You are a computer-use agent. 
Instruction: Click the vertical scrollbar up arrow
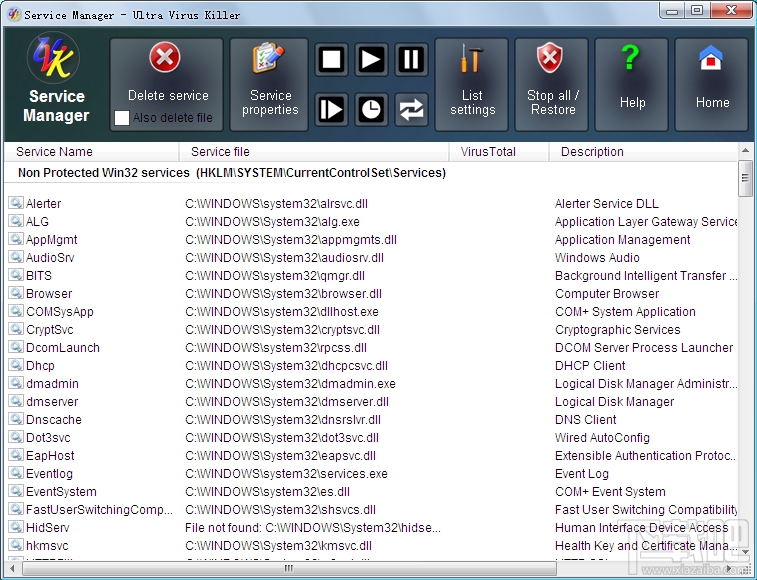745,151
